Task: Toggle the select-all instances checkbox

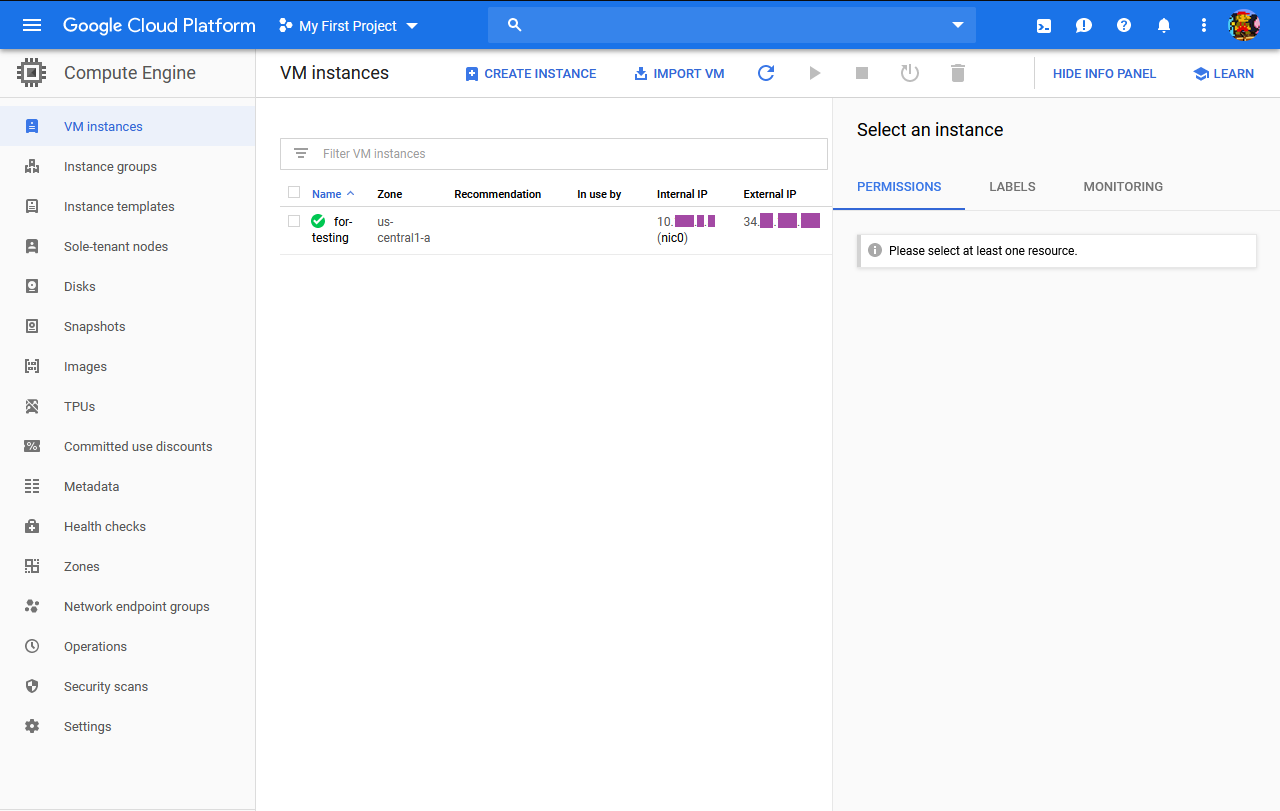Action: click(294, 192)
